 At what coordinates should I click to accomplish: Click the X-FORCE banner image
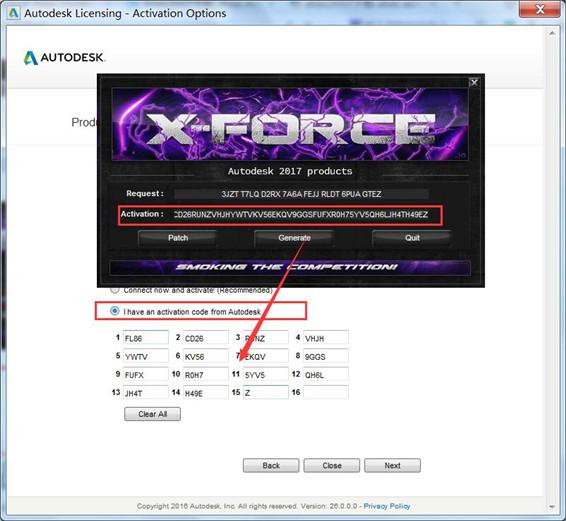pos(290,124)
